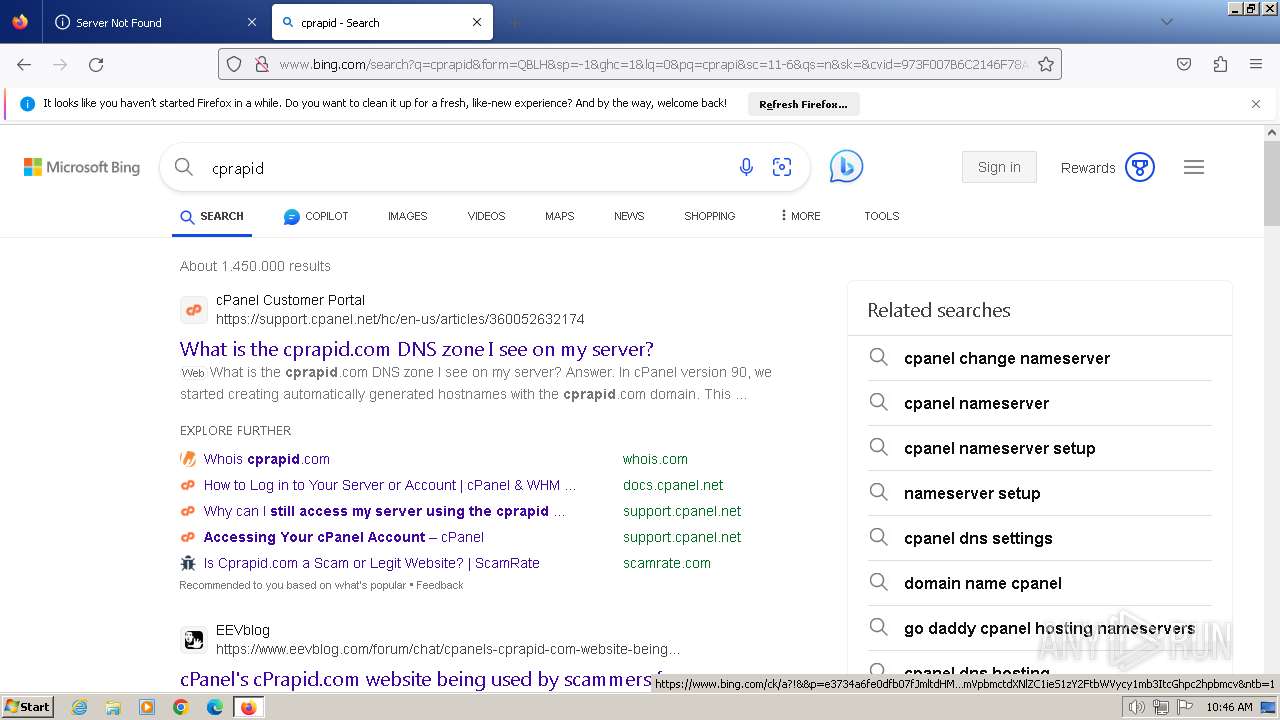Open 'What is the cprapid.com DNS zone' result

coord(417,349)
